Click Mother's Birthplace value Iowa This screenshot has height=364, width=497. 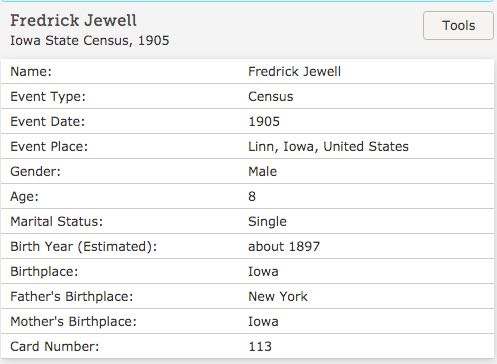coord(263,322)
